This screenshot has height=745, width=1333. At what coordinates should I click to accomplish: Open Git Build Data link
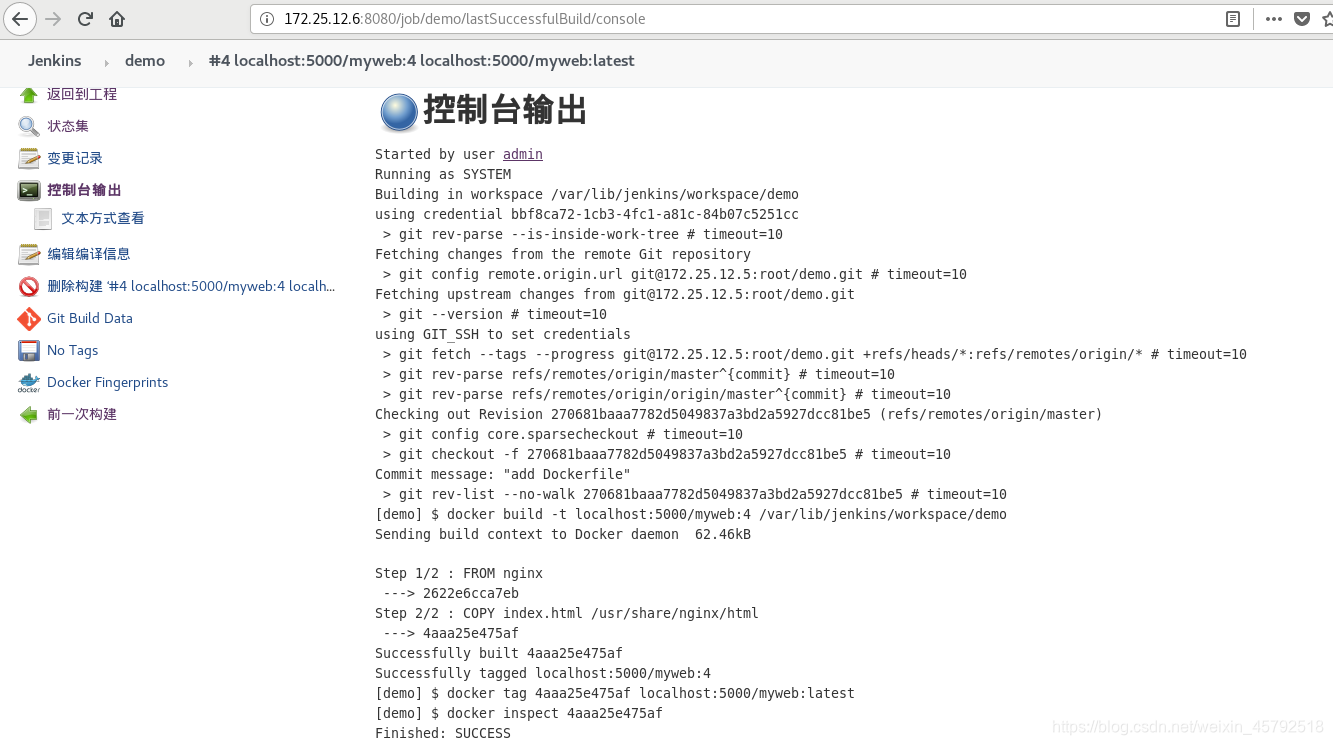(x=90, y=318)
